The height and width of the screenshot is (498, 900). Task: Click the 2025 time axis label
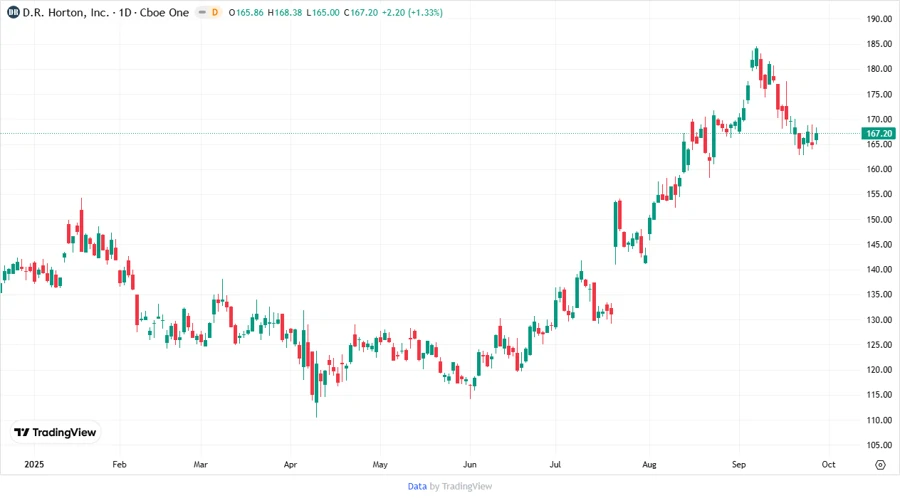34,464
